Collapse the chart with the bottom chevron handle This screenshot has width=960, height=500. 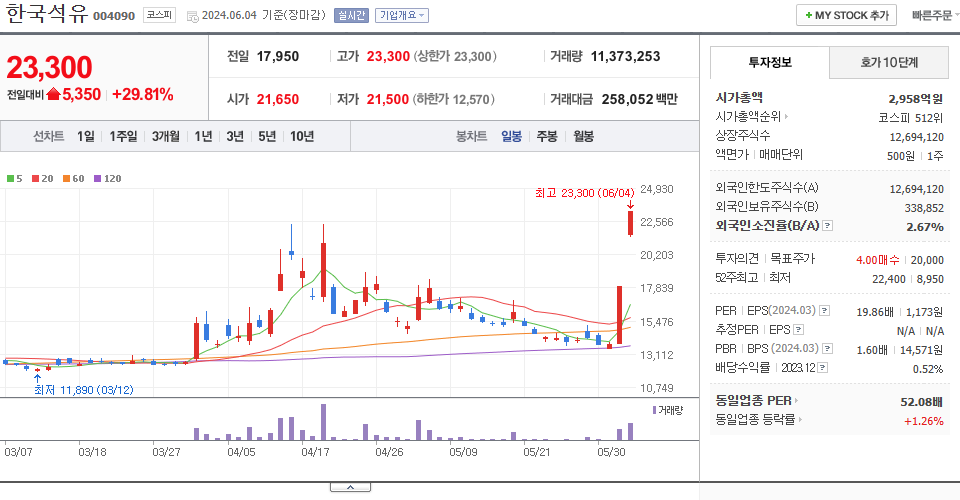350,487
